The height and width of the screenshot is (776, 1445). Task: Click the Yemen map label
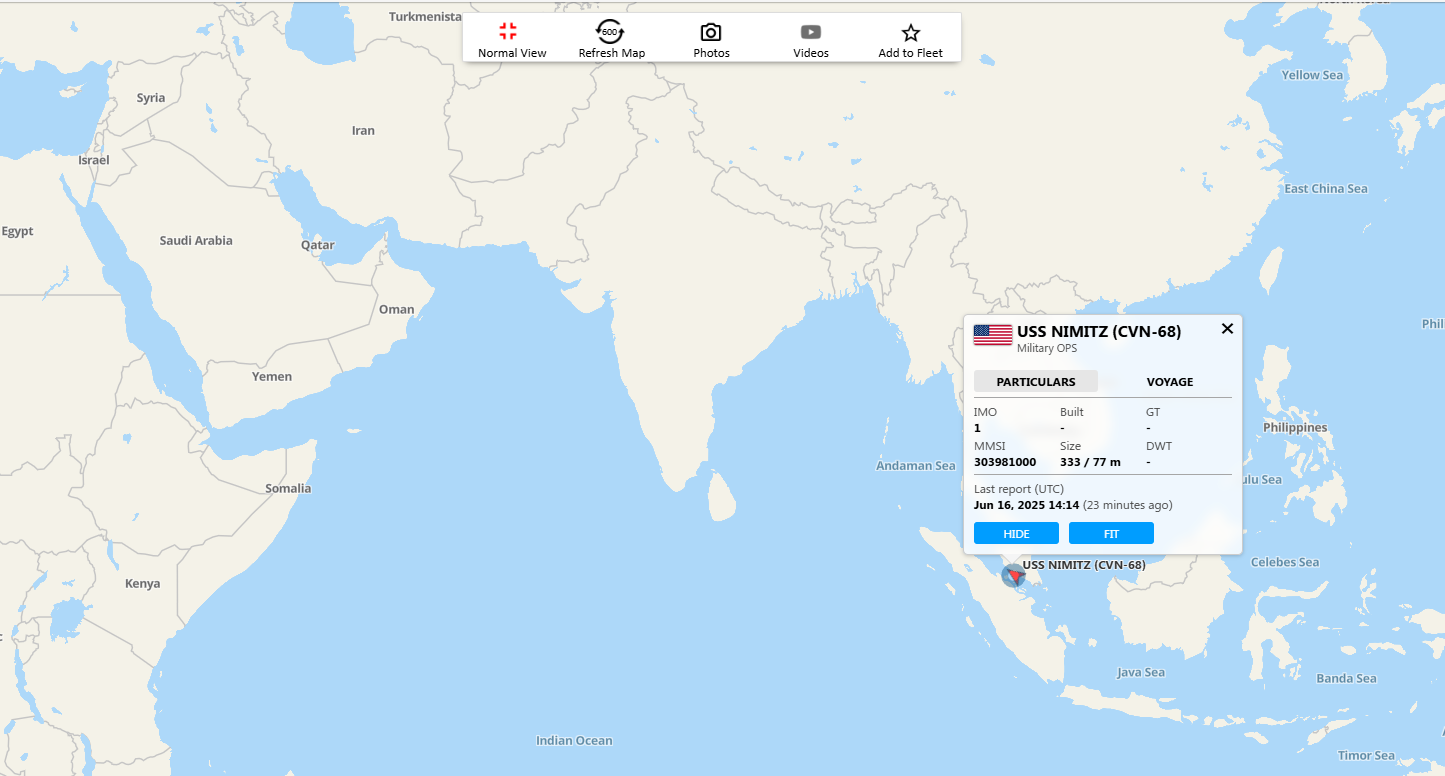[x=272, y=376]
